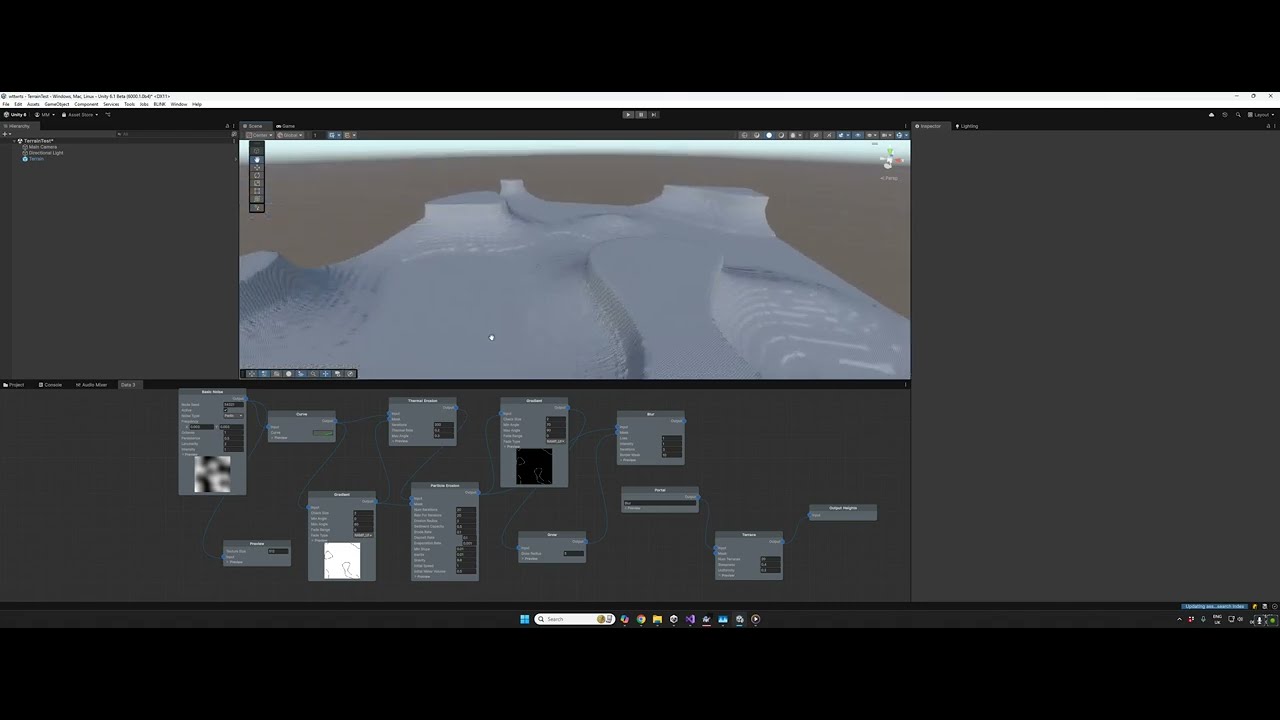Click the Hierarchy add (+) button
The width and height of the screenshot is (1280, 720).
click(6, 133)
